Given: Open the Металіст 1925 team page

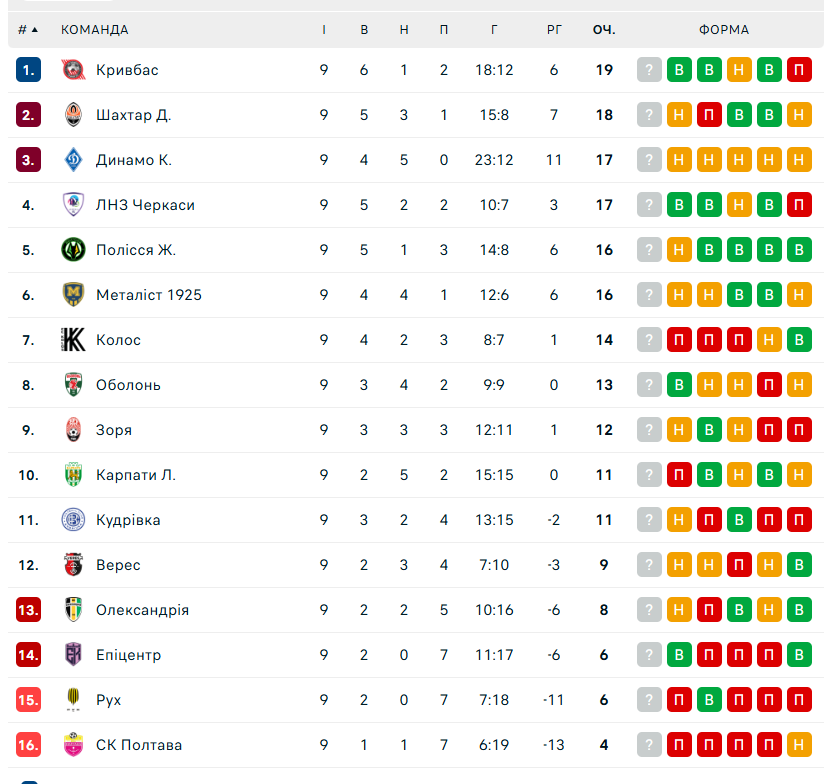Looking at the screenshot, I should click(x=149, y=295).
